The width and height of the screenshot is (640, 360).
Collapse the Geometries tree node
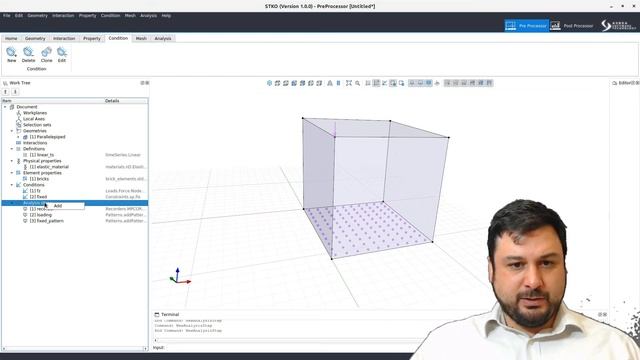point(12,131)
